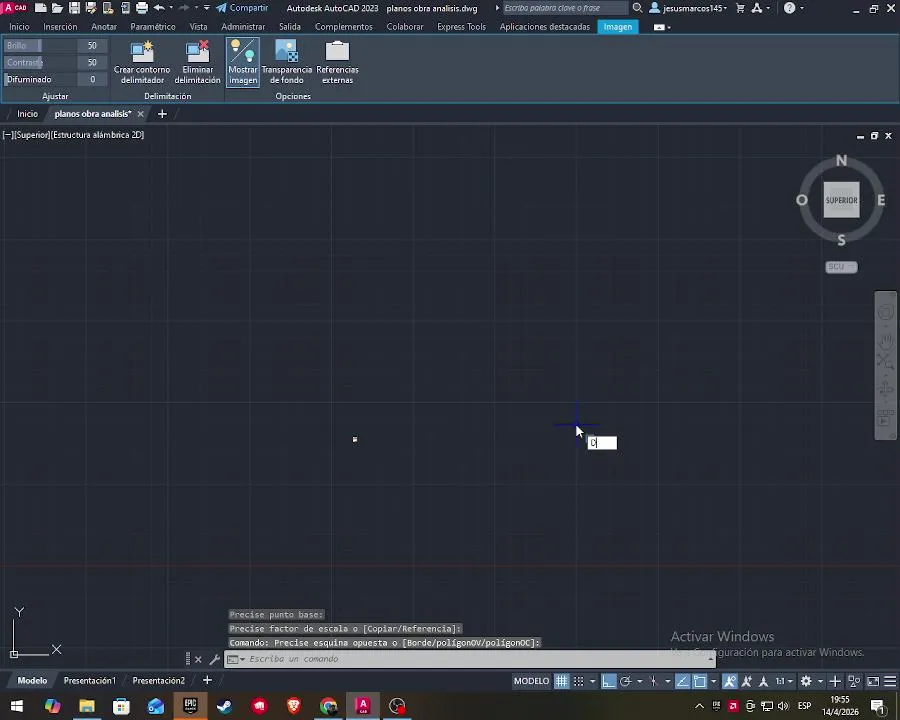This screenshot has height=720, width=900.
Task: Toggle Ortho mode in status bar
Action: 608,681
